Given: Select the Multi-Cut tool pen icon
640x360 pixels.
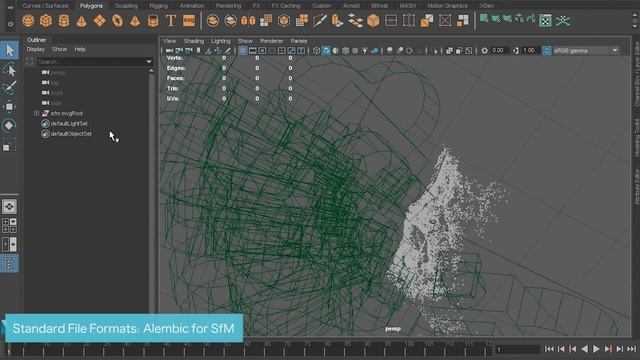Looking at the screenshot, I should tap(320, 20).
